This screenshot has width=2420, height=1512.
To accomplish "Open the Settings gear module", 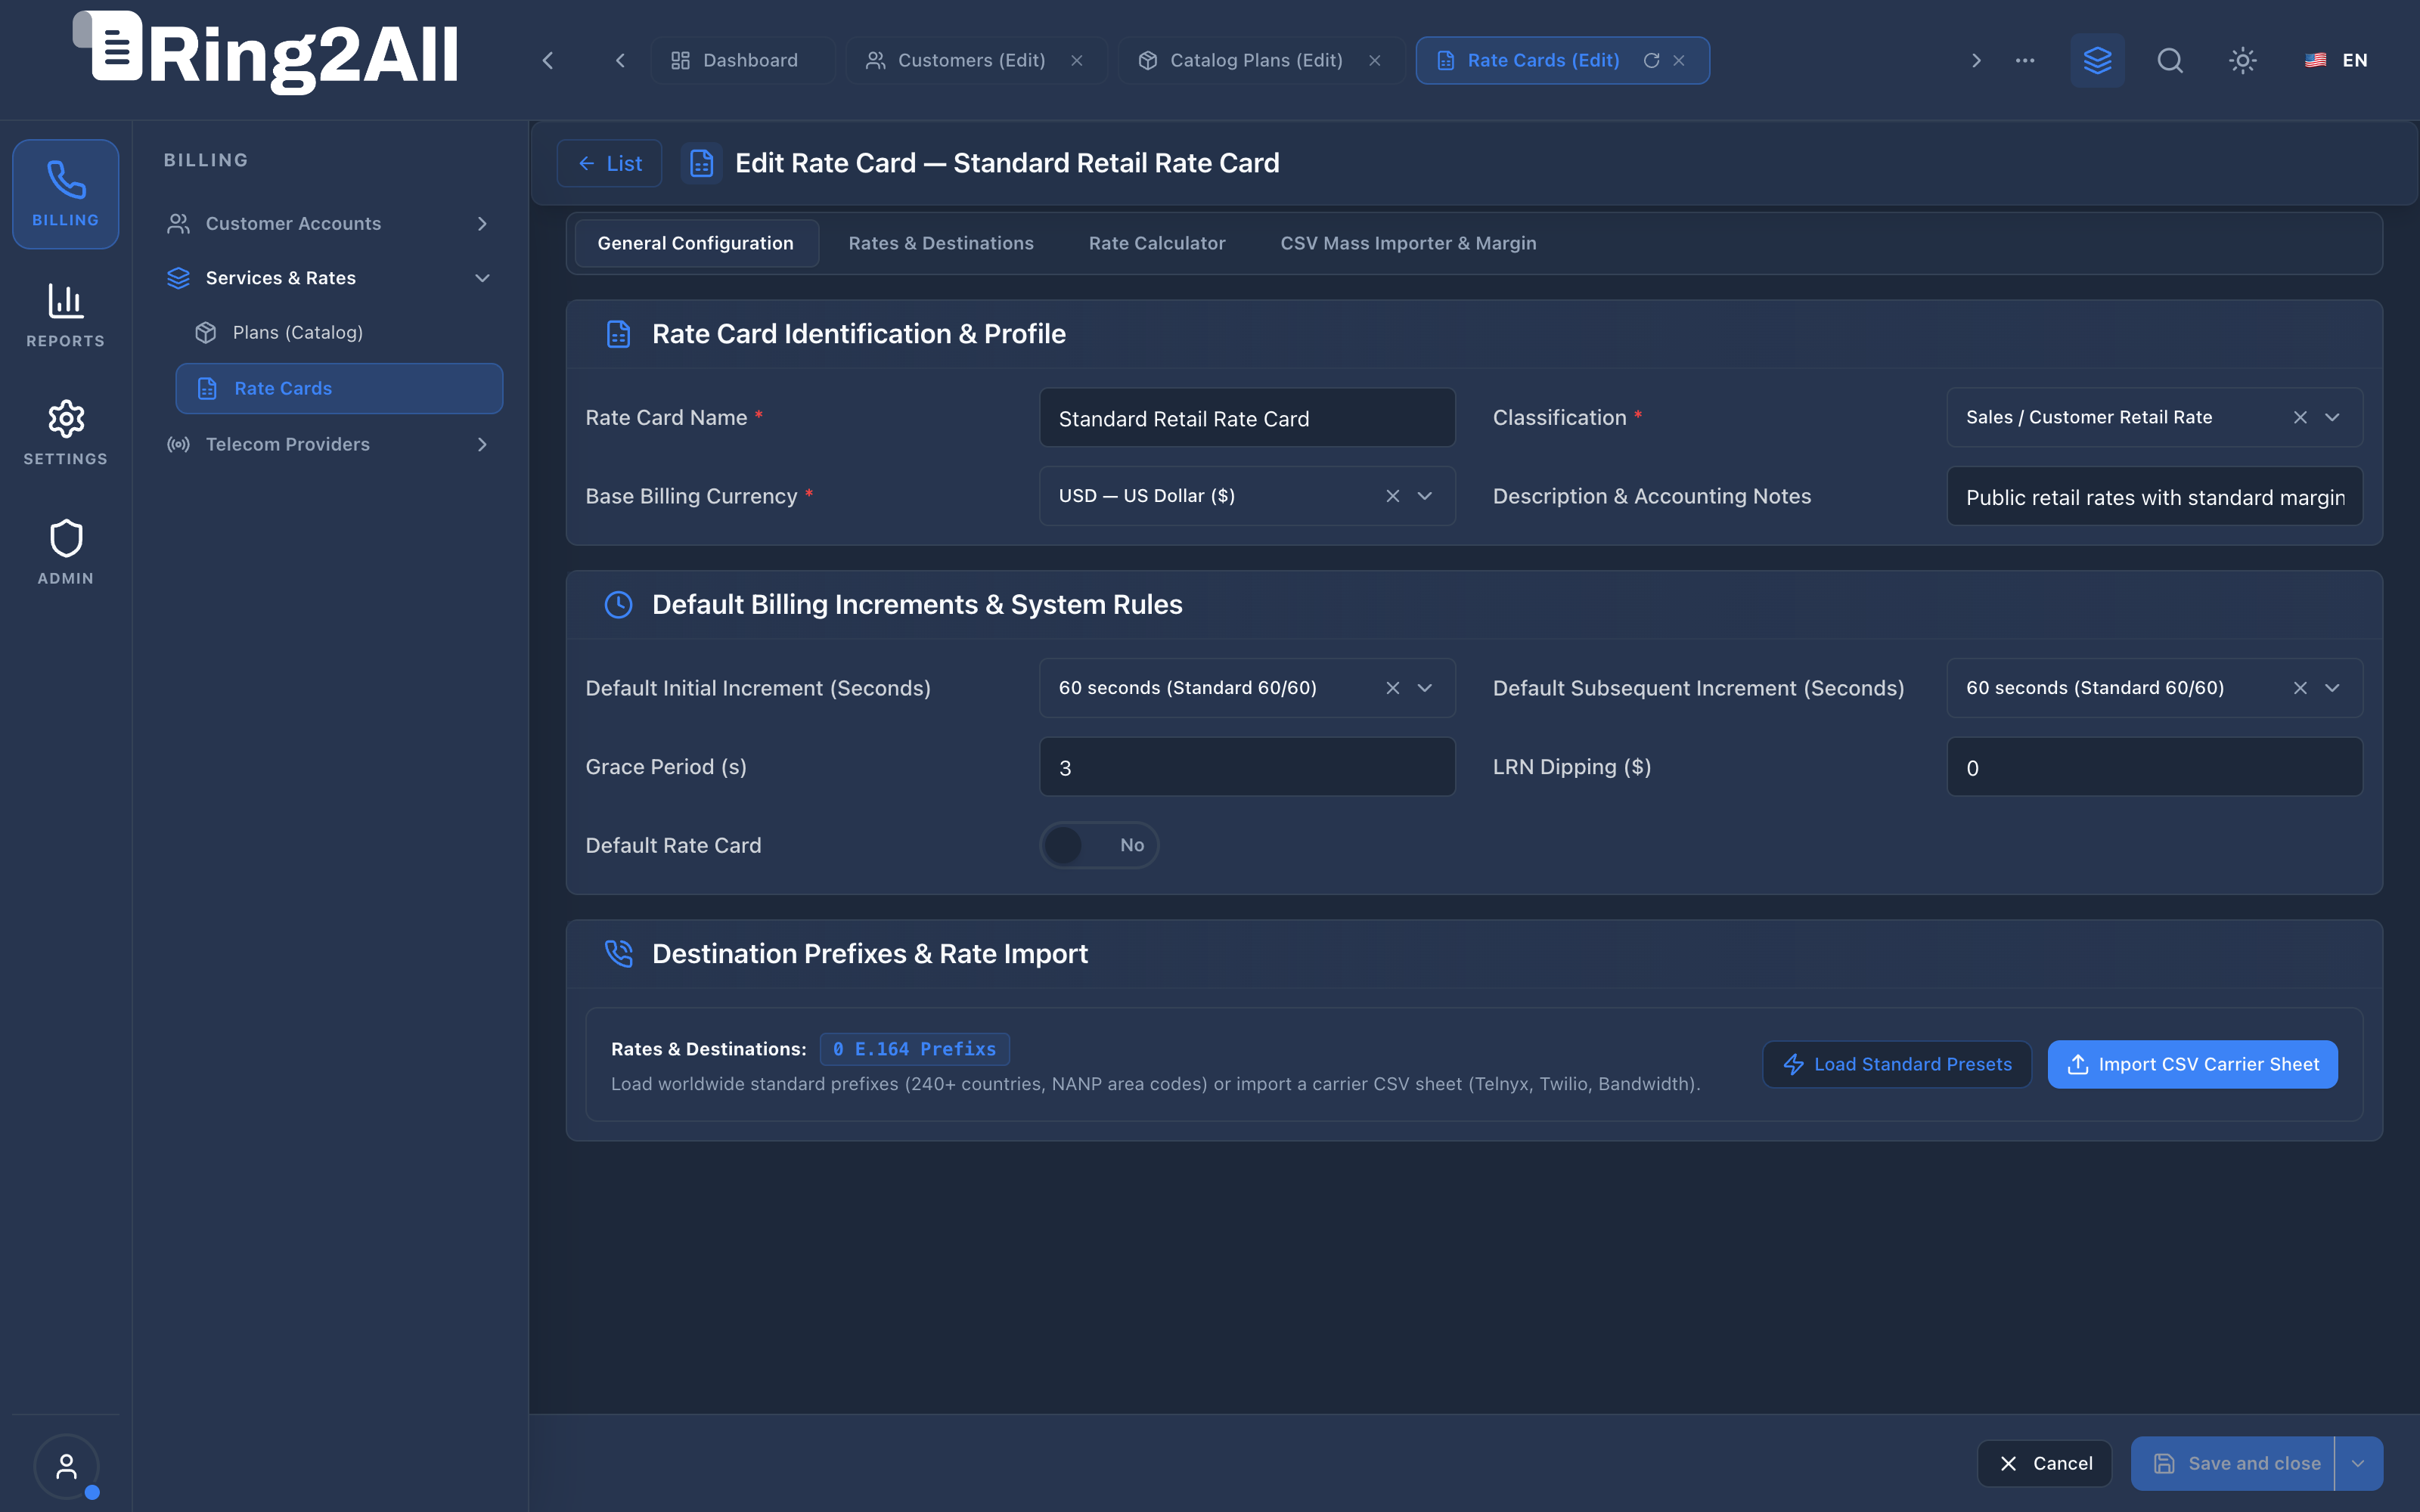I will tap(65, 433).
